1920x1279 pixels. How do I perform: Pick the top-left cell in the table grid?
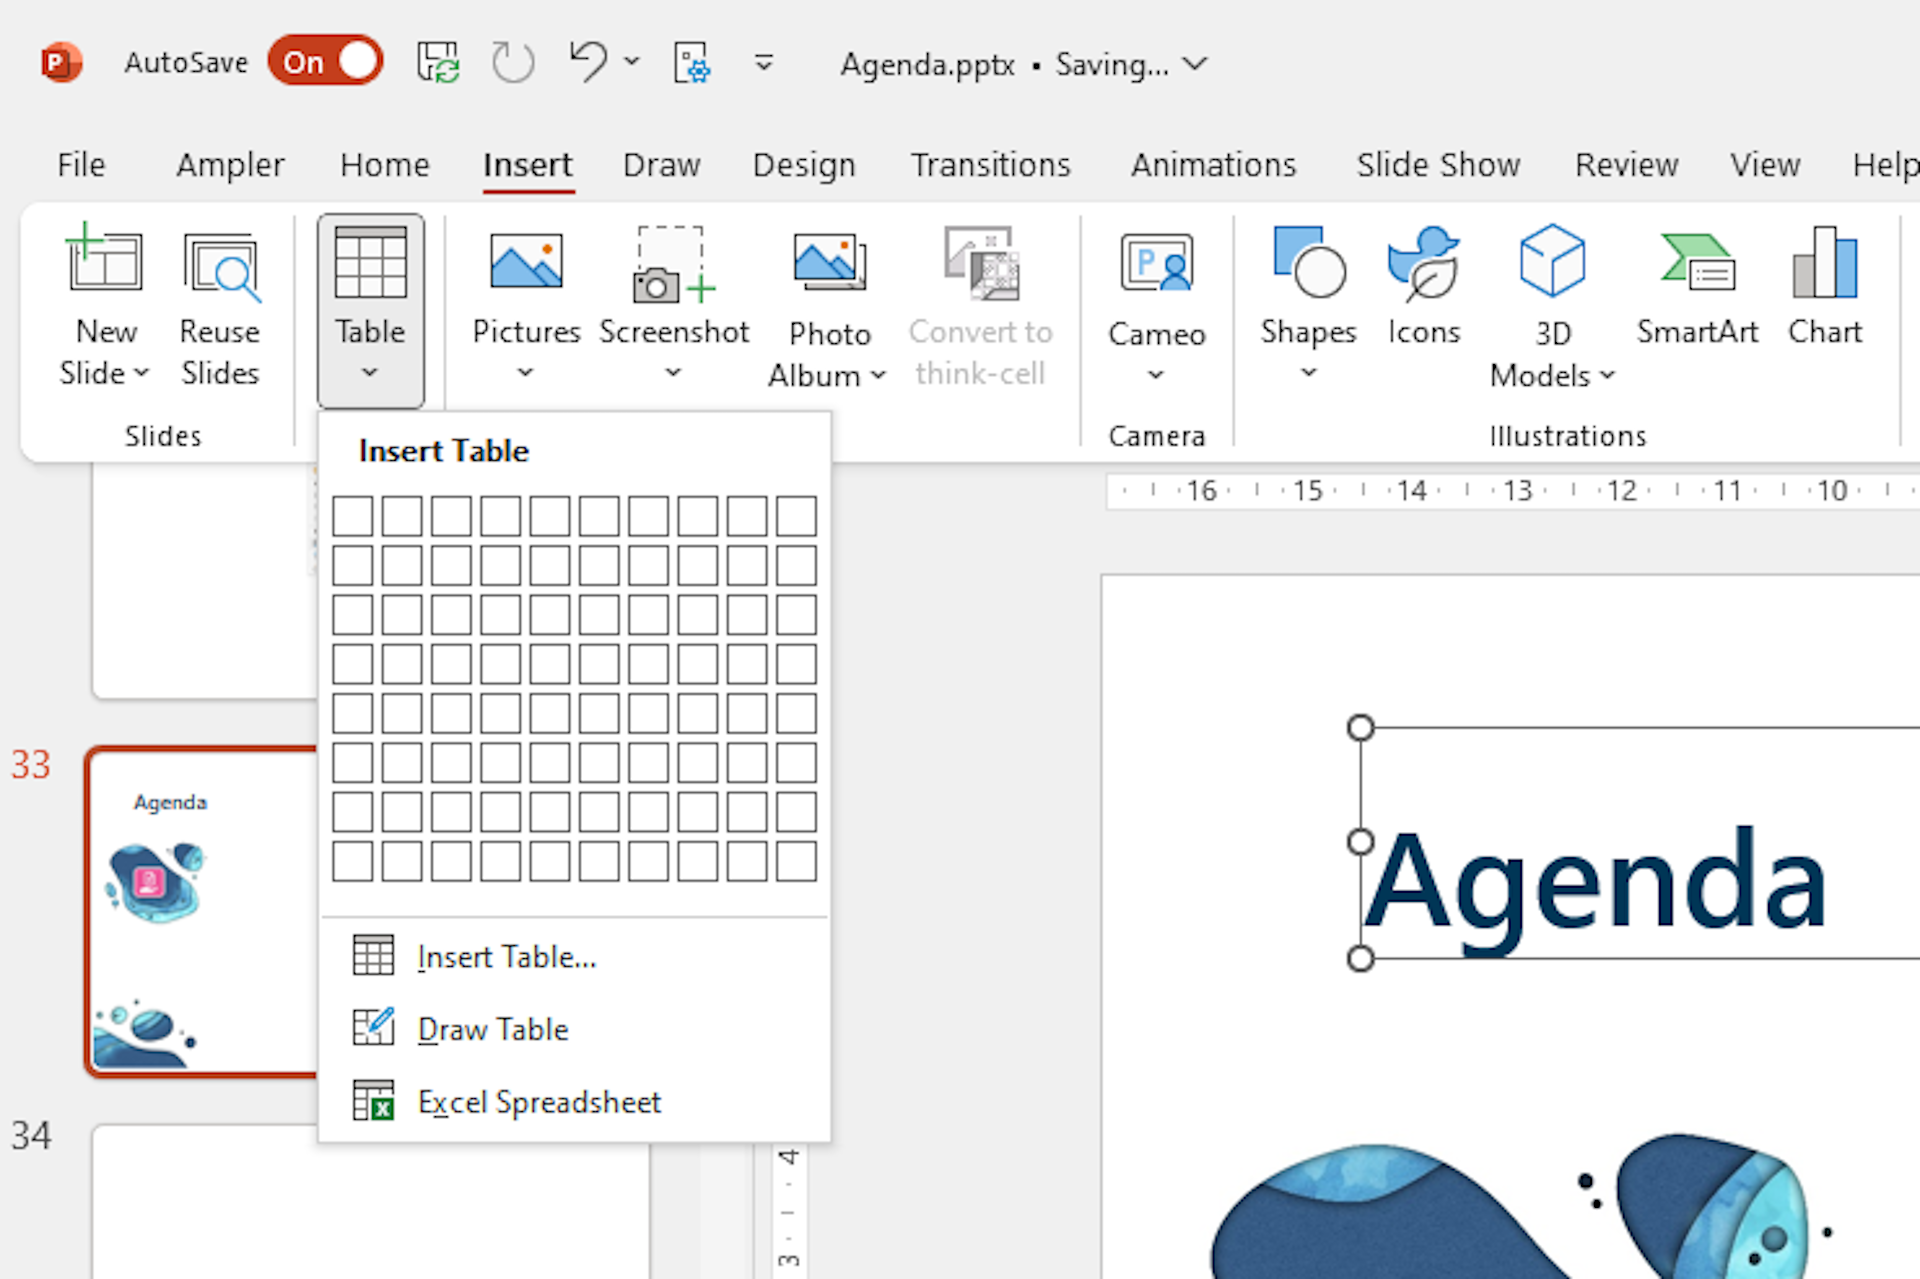[x=353, y=515]
